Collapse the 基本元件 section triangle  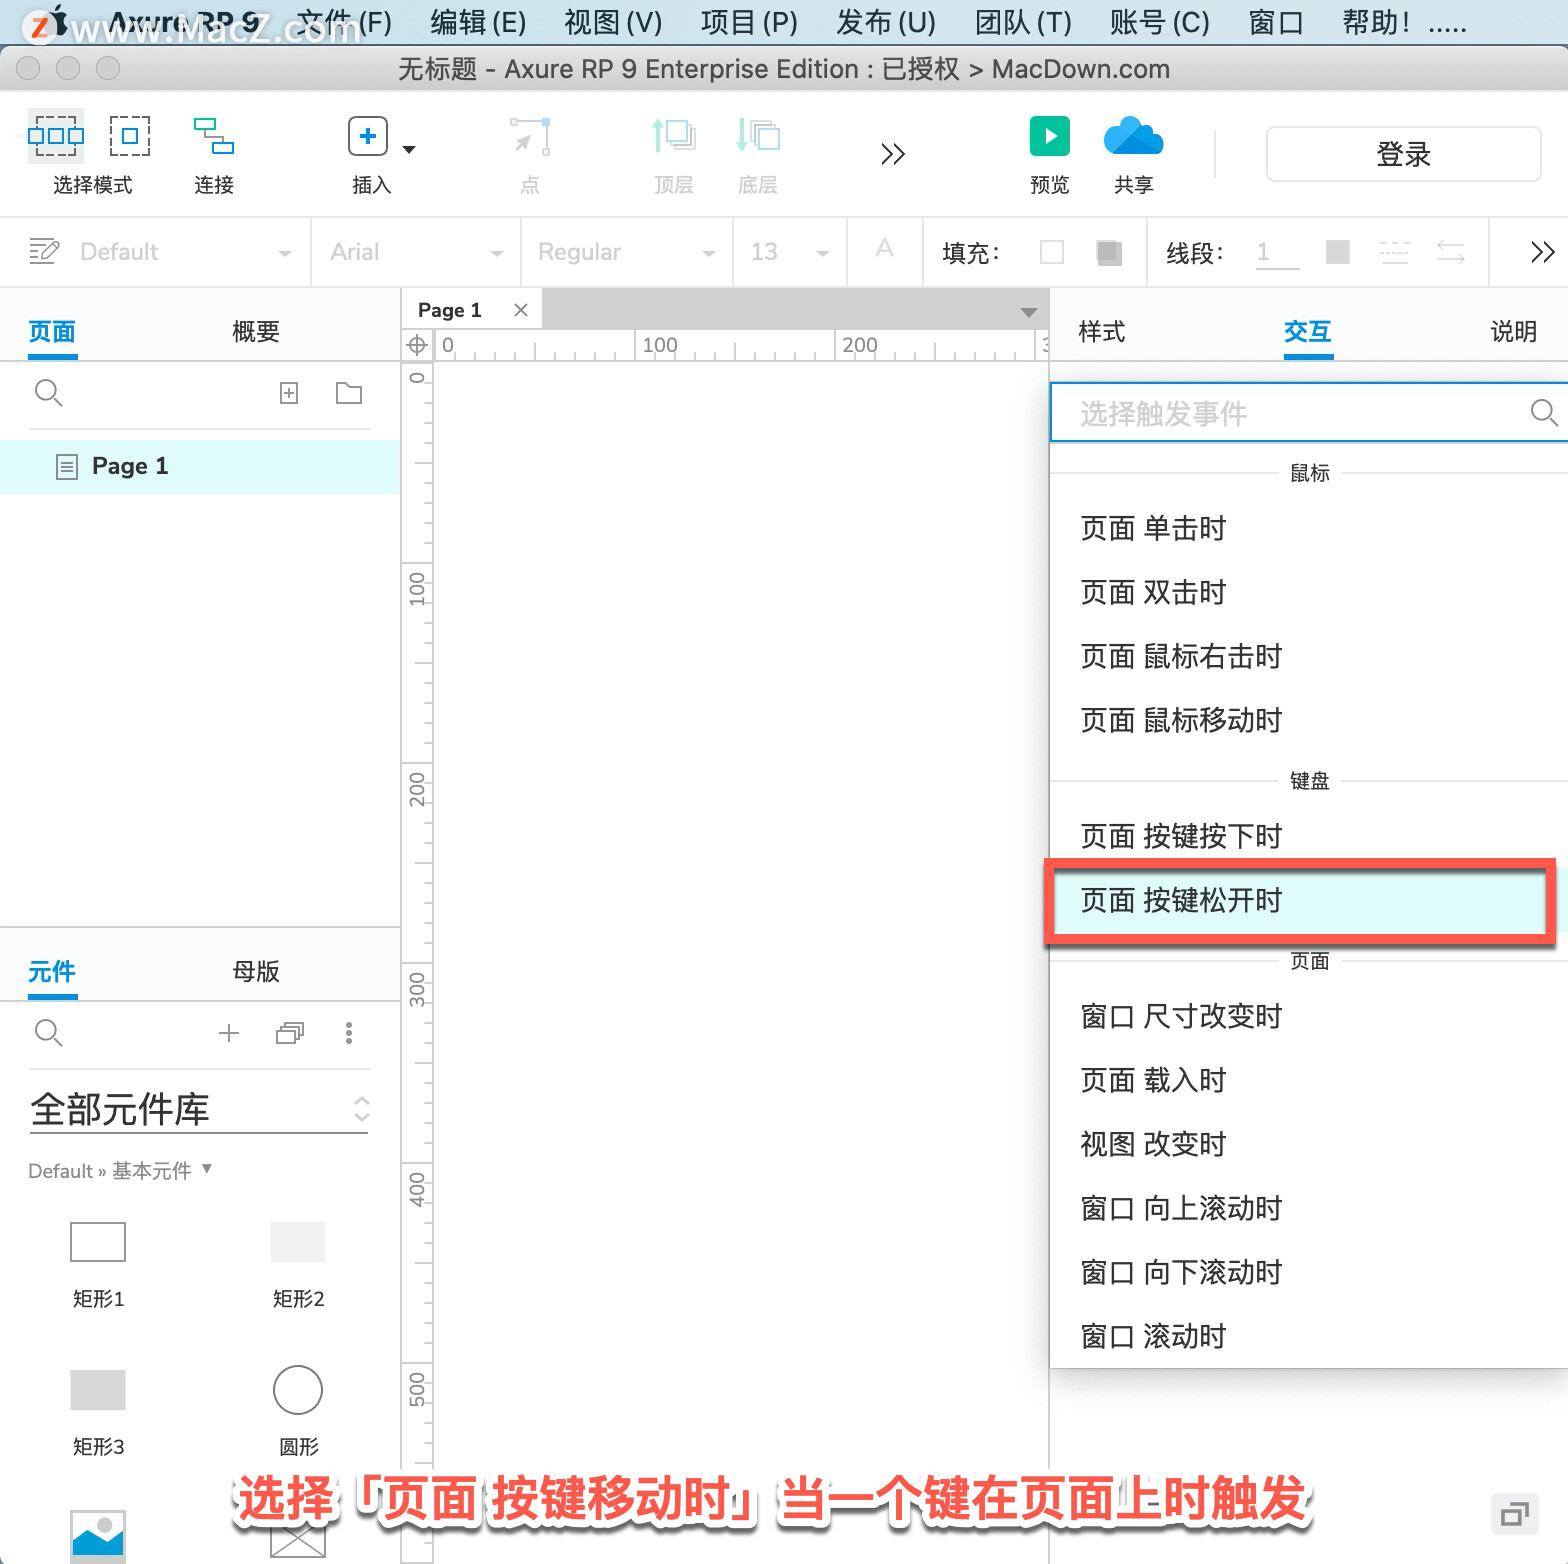(x=207, y=1168)
